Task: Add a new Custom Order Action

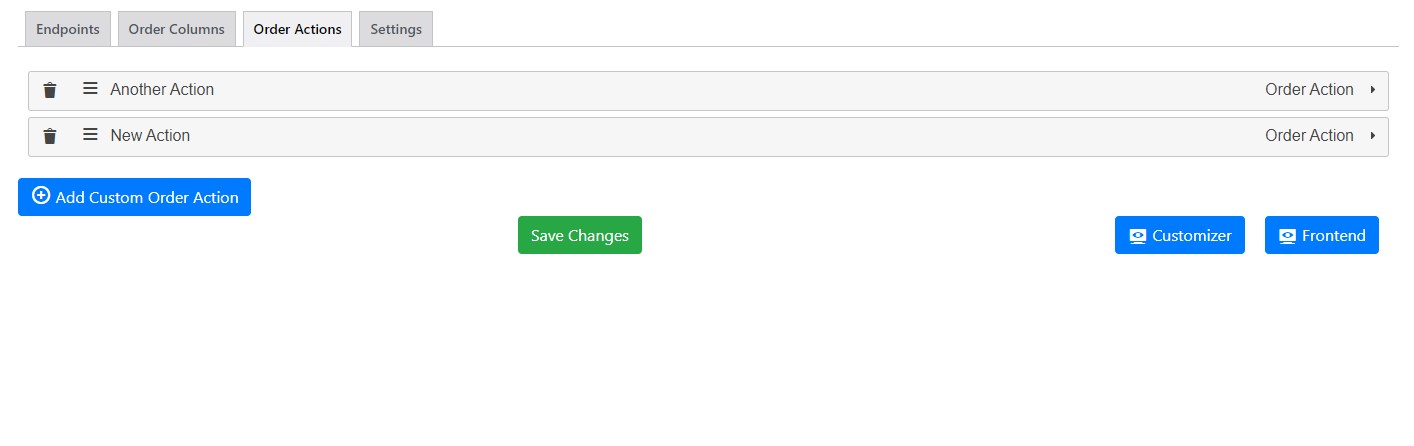Action: (x=134, y=197)
